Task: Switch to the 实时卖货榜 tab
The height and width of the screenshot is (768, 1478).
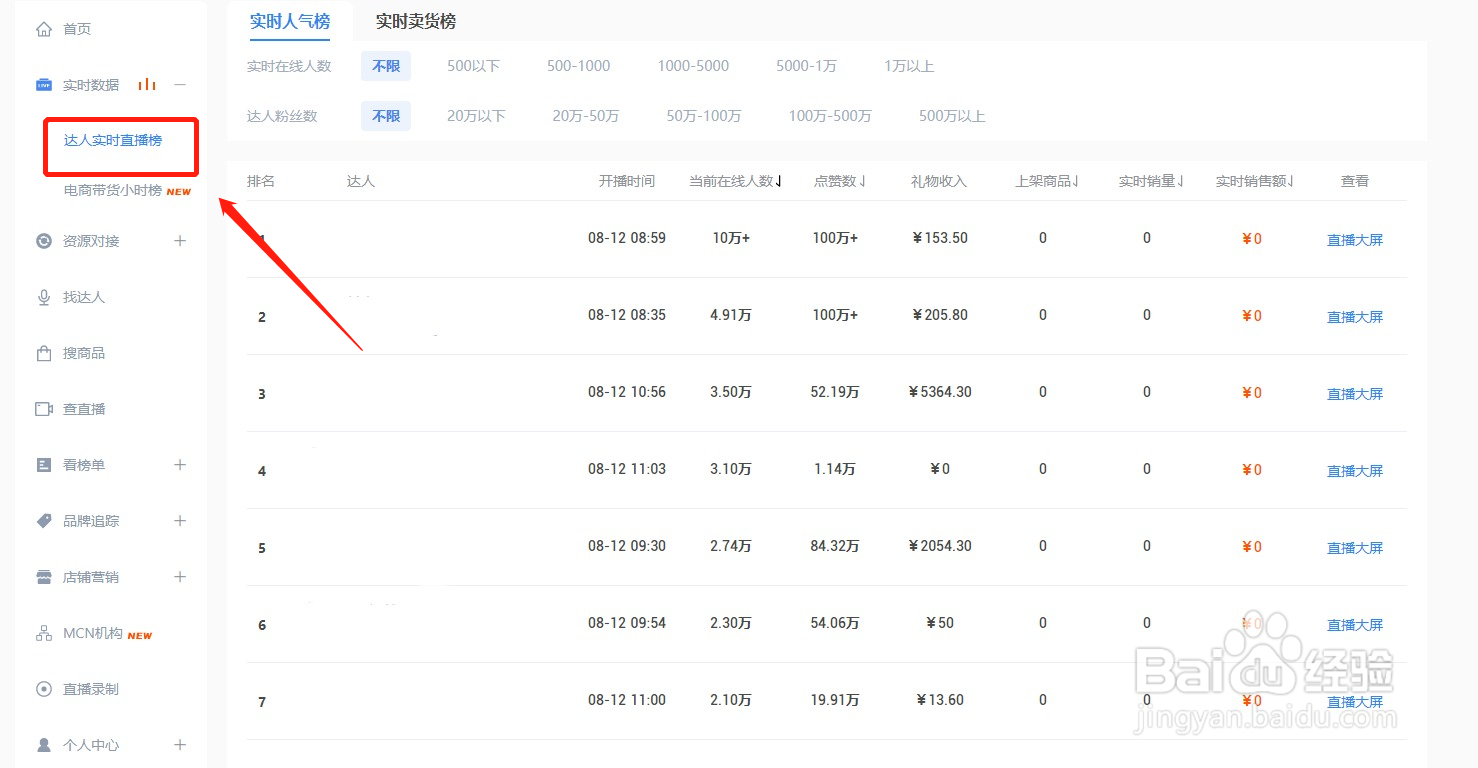Action: pyautogui.click(x=416, y=21)
